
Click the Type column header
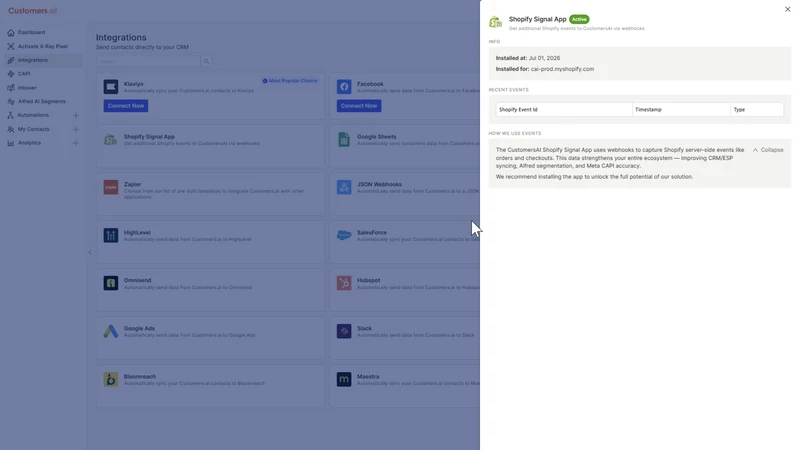757,110
